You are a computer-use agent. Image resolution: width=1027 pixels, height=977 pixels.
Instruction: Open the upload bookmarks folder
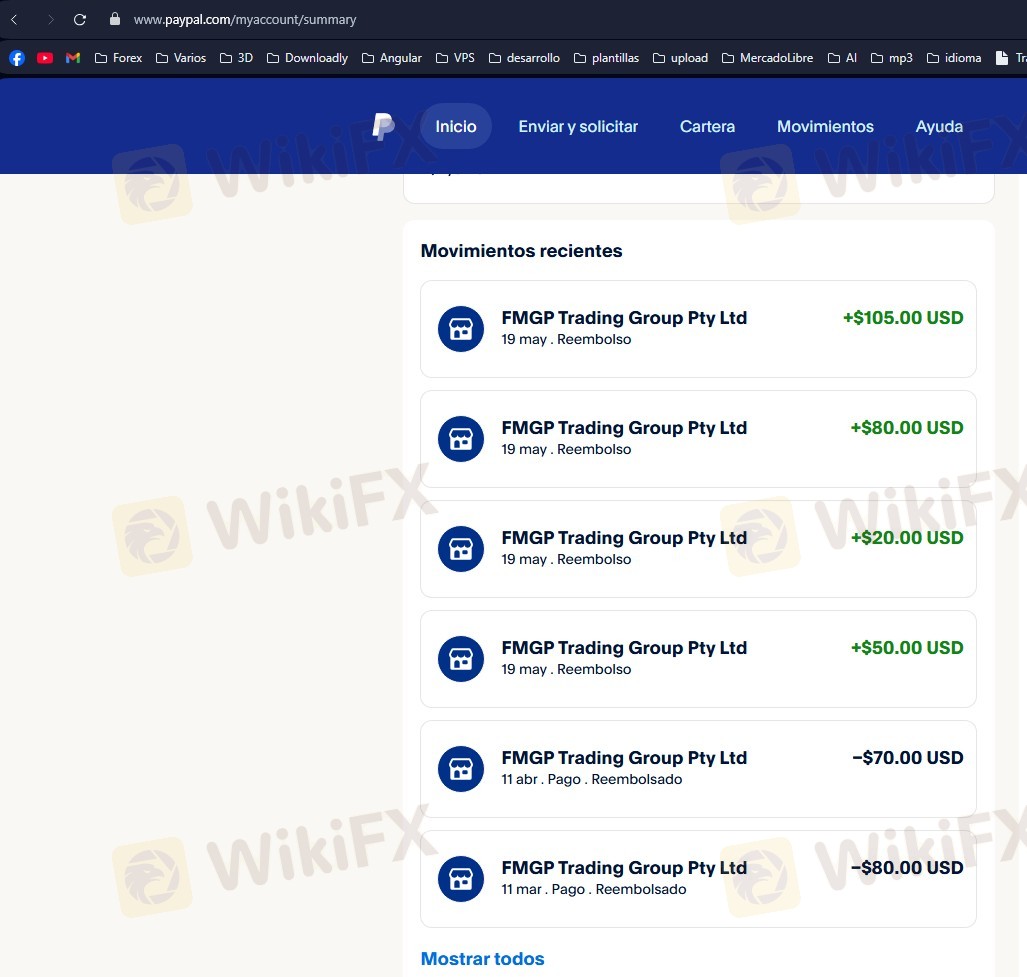coord(681,58)
